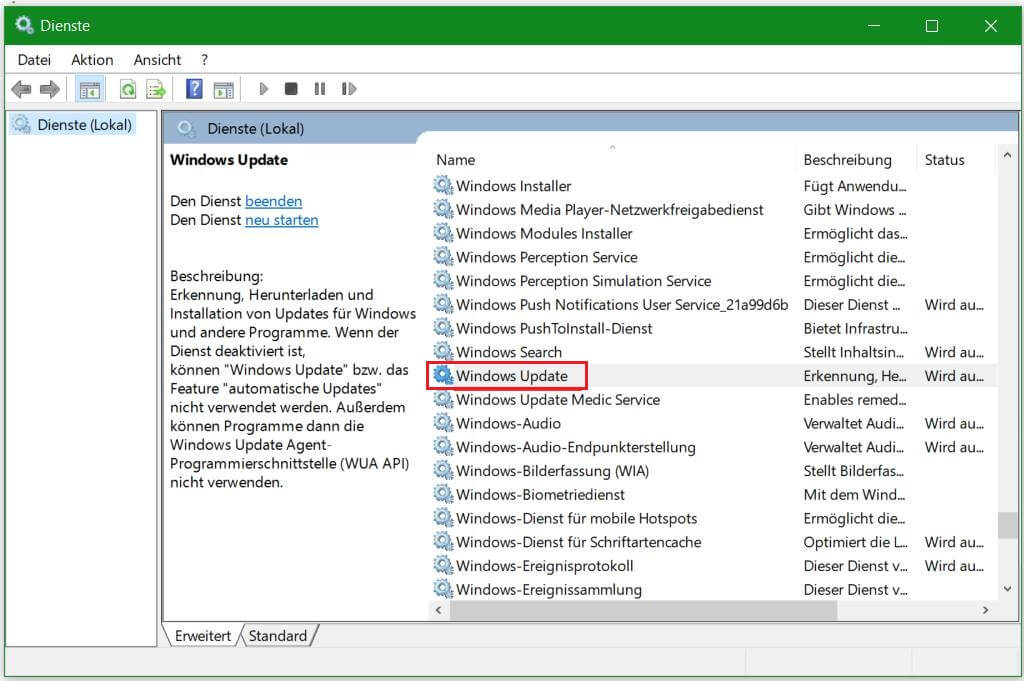The height and width of the screenshot is (681, 1024).
Task: Click the Refresh toolbar icon
Action: click(128, 89)
